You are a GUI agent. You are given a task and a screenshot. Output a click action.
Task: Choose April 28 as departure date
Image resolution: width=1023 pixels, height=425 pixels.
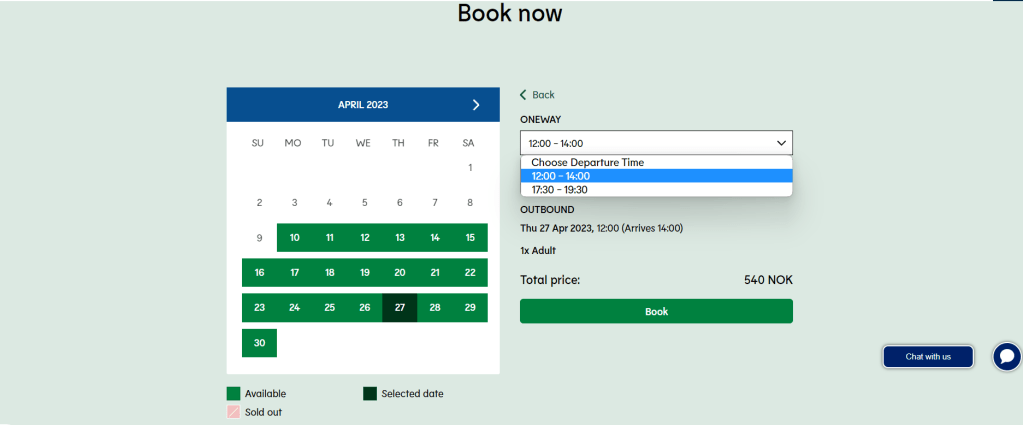point(434,308)
